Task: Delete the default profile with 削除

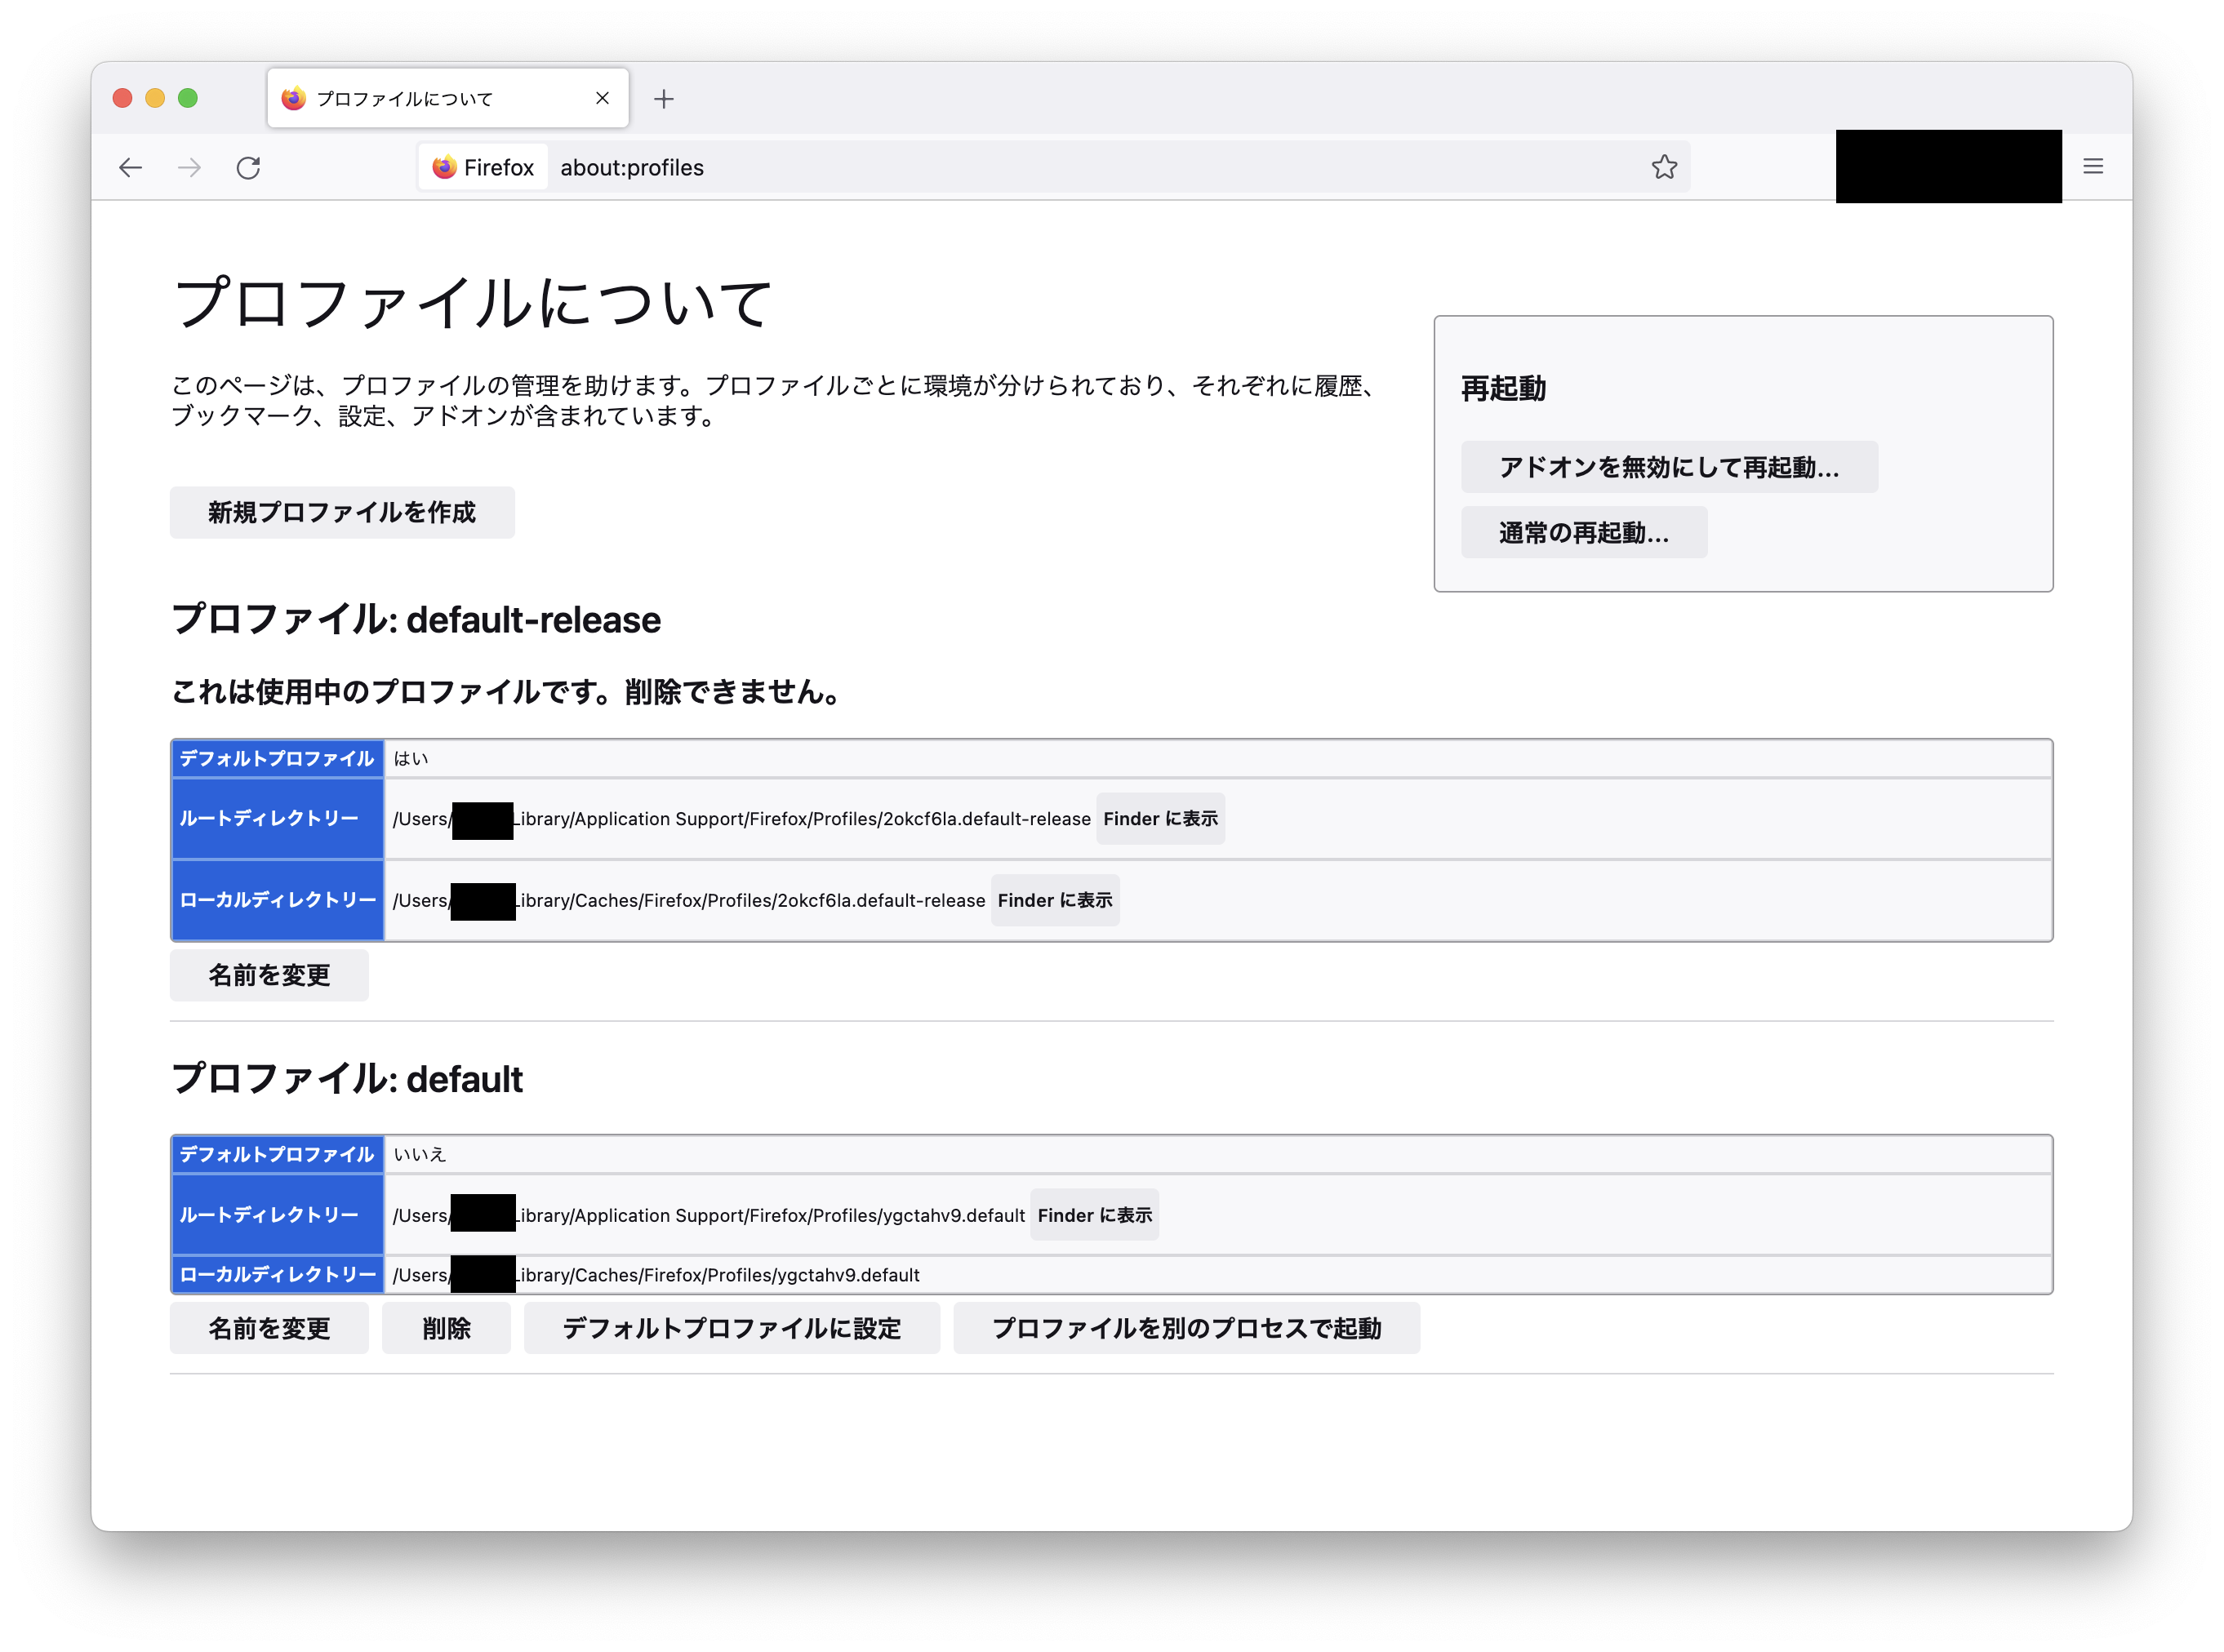Action: click(446, 1328)
